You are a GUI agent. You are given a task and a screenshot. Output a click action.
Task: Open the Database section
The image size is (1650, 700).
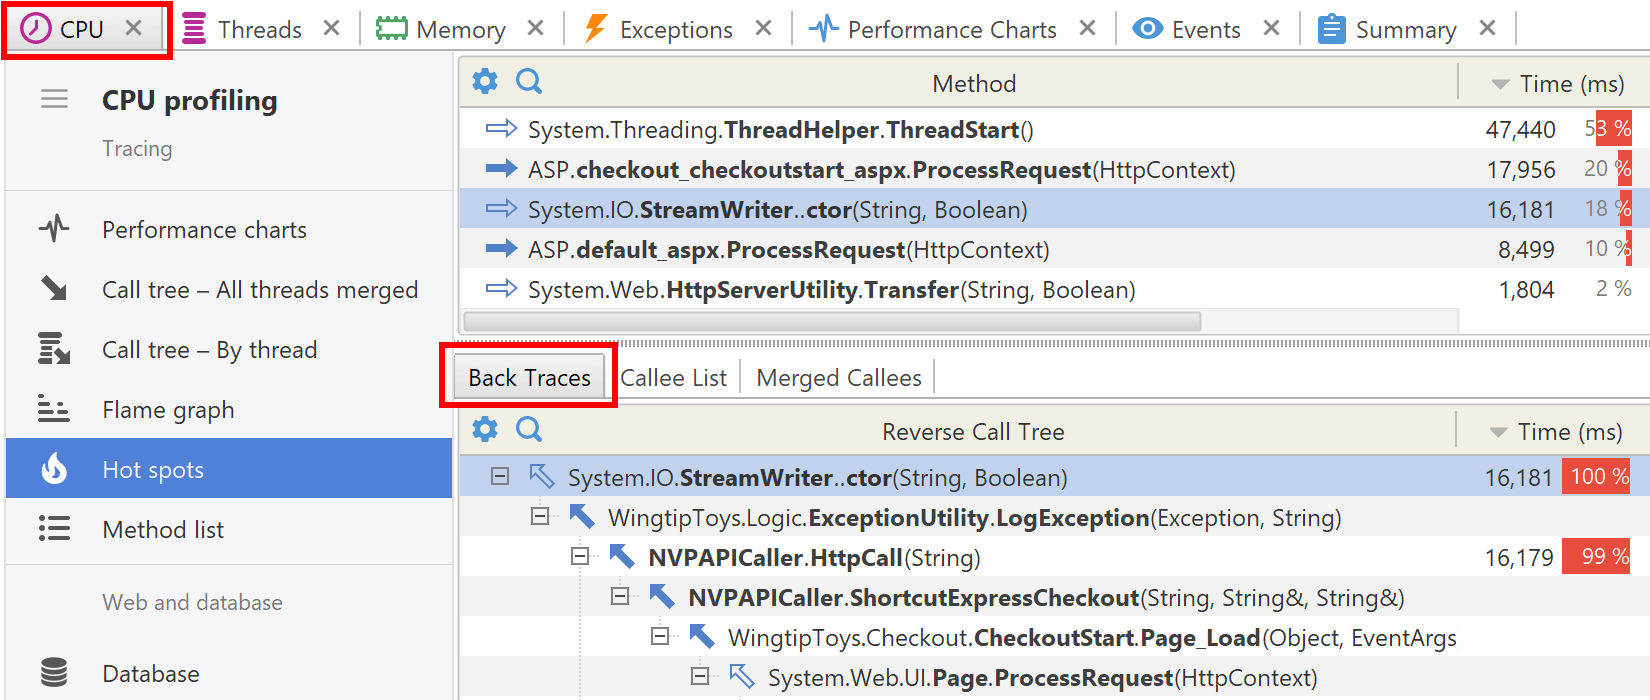[x=229, y=673]
